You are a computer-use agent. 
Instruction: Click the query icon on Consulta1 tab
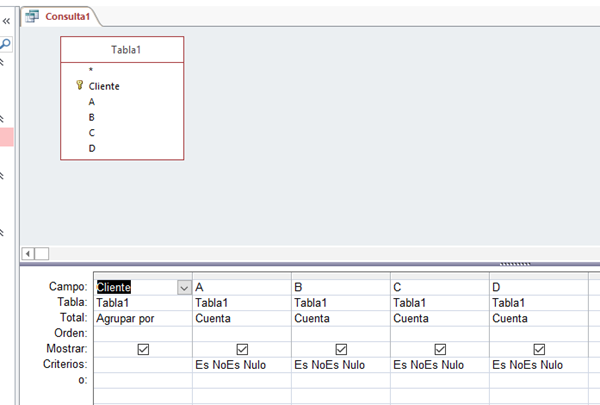click(32, 16)
